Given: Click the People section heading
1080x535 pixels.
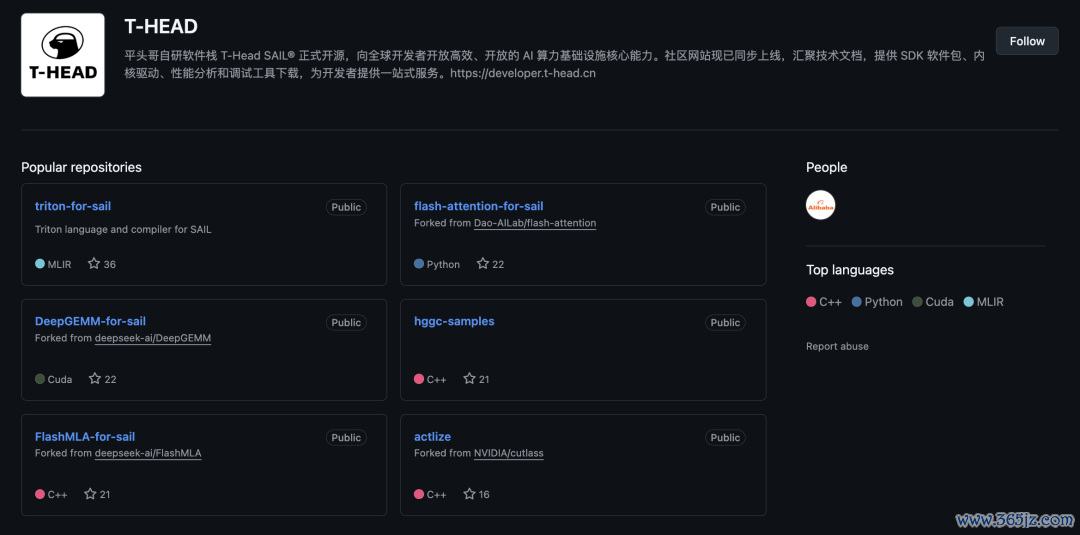Looking at the screenshot, I should click(x=827, y=167).
